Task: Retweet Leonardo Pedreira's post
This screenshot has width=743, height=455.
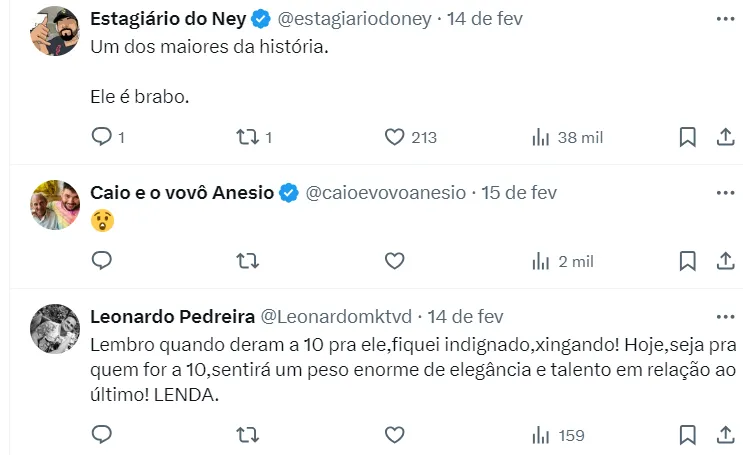Action: 247,435
